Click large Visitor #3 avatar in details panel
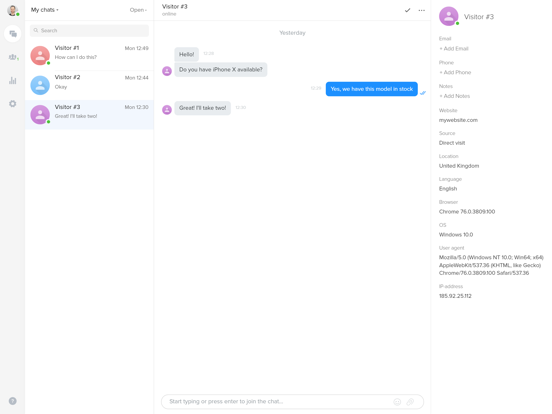The image size is (552, 414). click(x=449, y=16)
